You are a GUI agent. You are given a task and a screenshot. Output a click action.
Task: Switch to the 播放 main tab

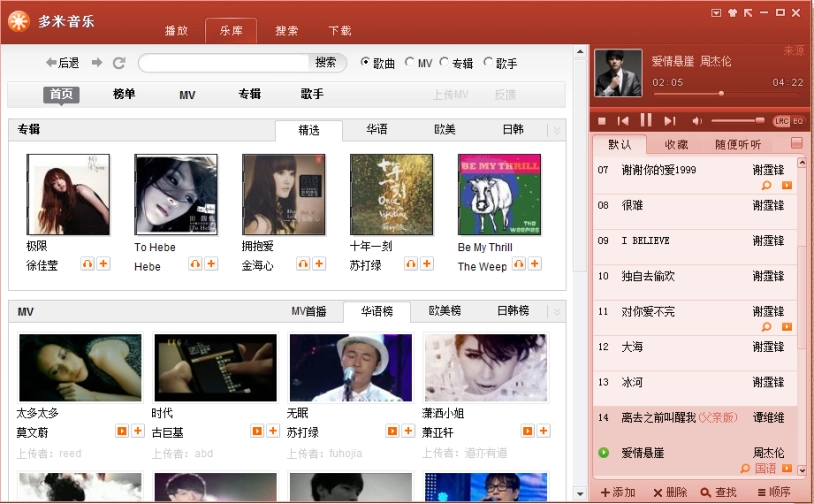pyautogui.click(x=177, y=31)
